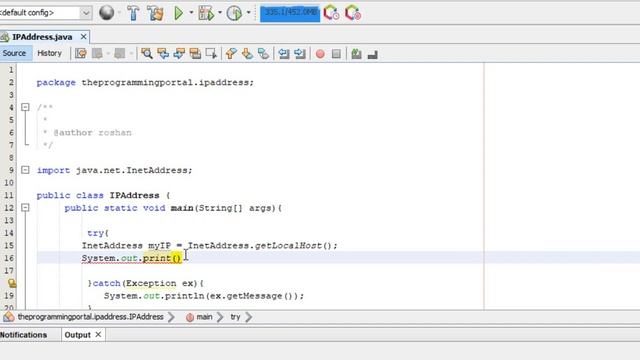
Task: Click line number 16 in the gutter
Action: 9,258
